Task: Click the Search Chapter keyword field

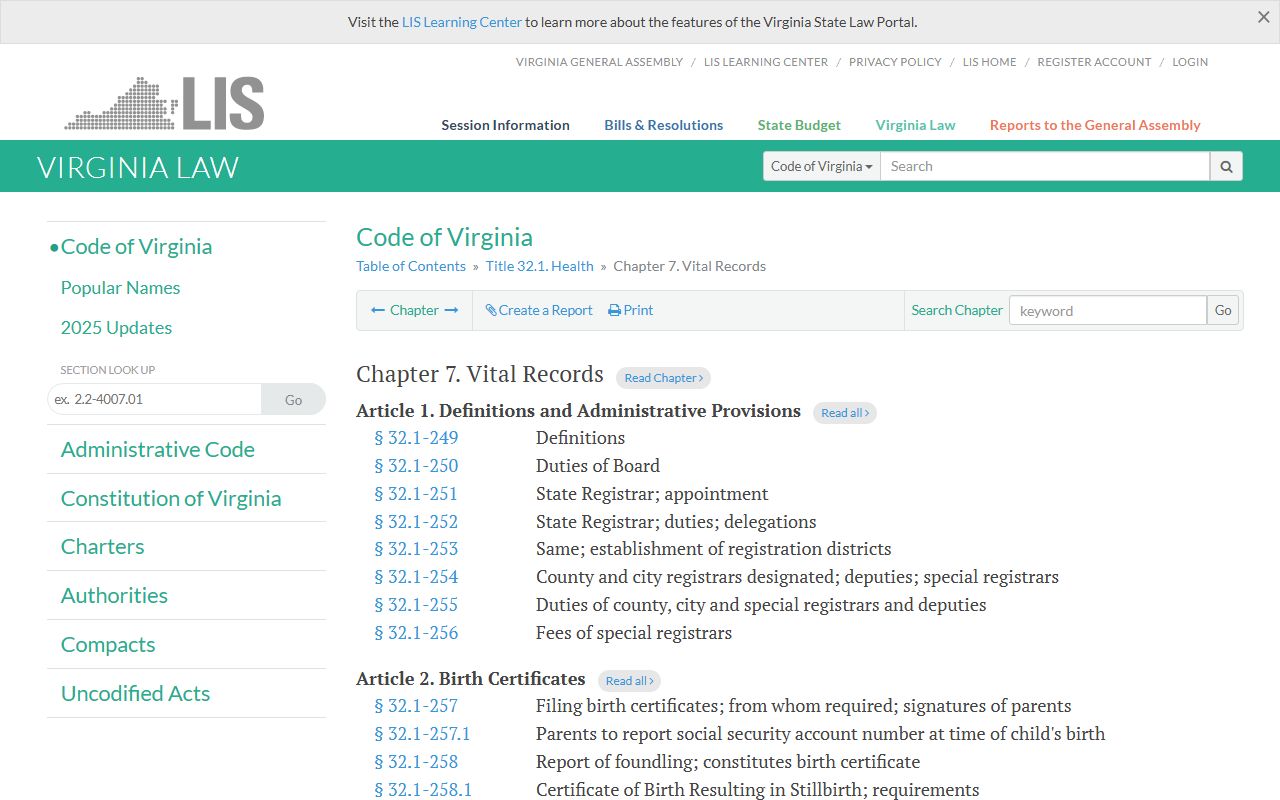Action: coord(1108,310)
